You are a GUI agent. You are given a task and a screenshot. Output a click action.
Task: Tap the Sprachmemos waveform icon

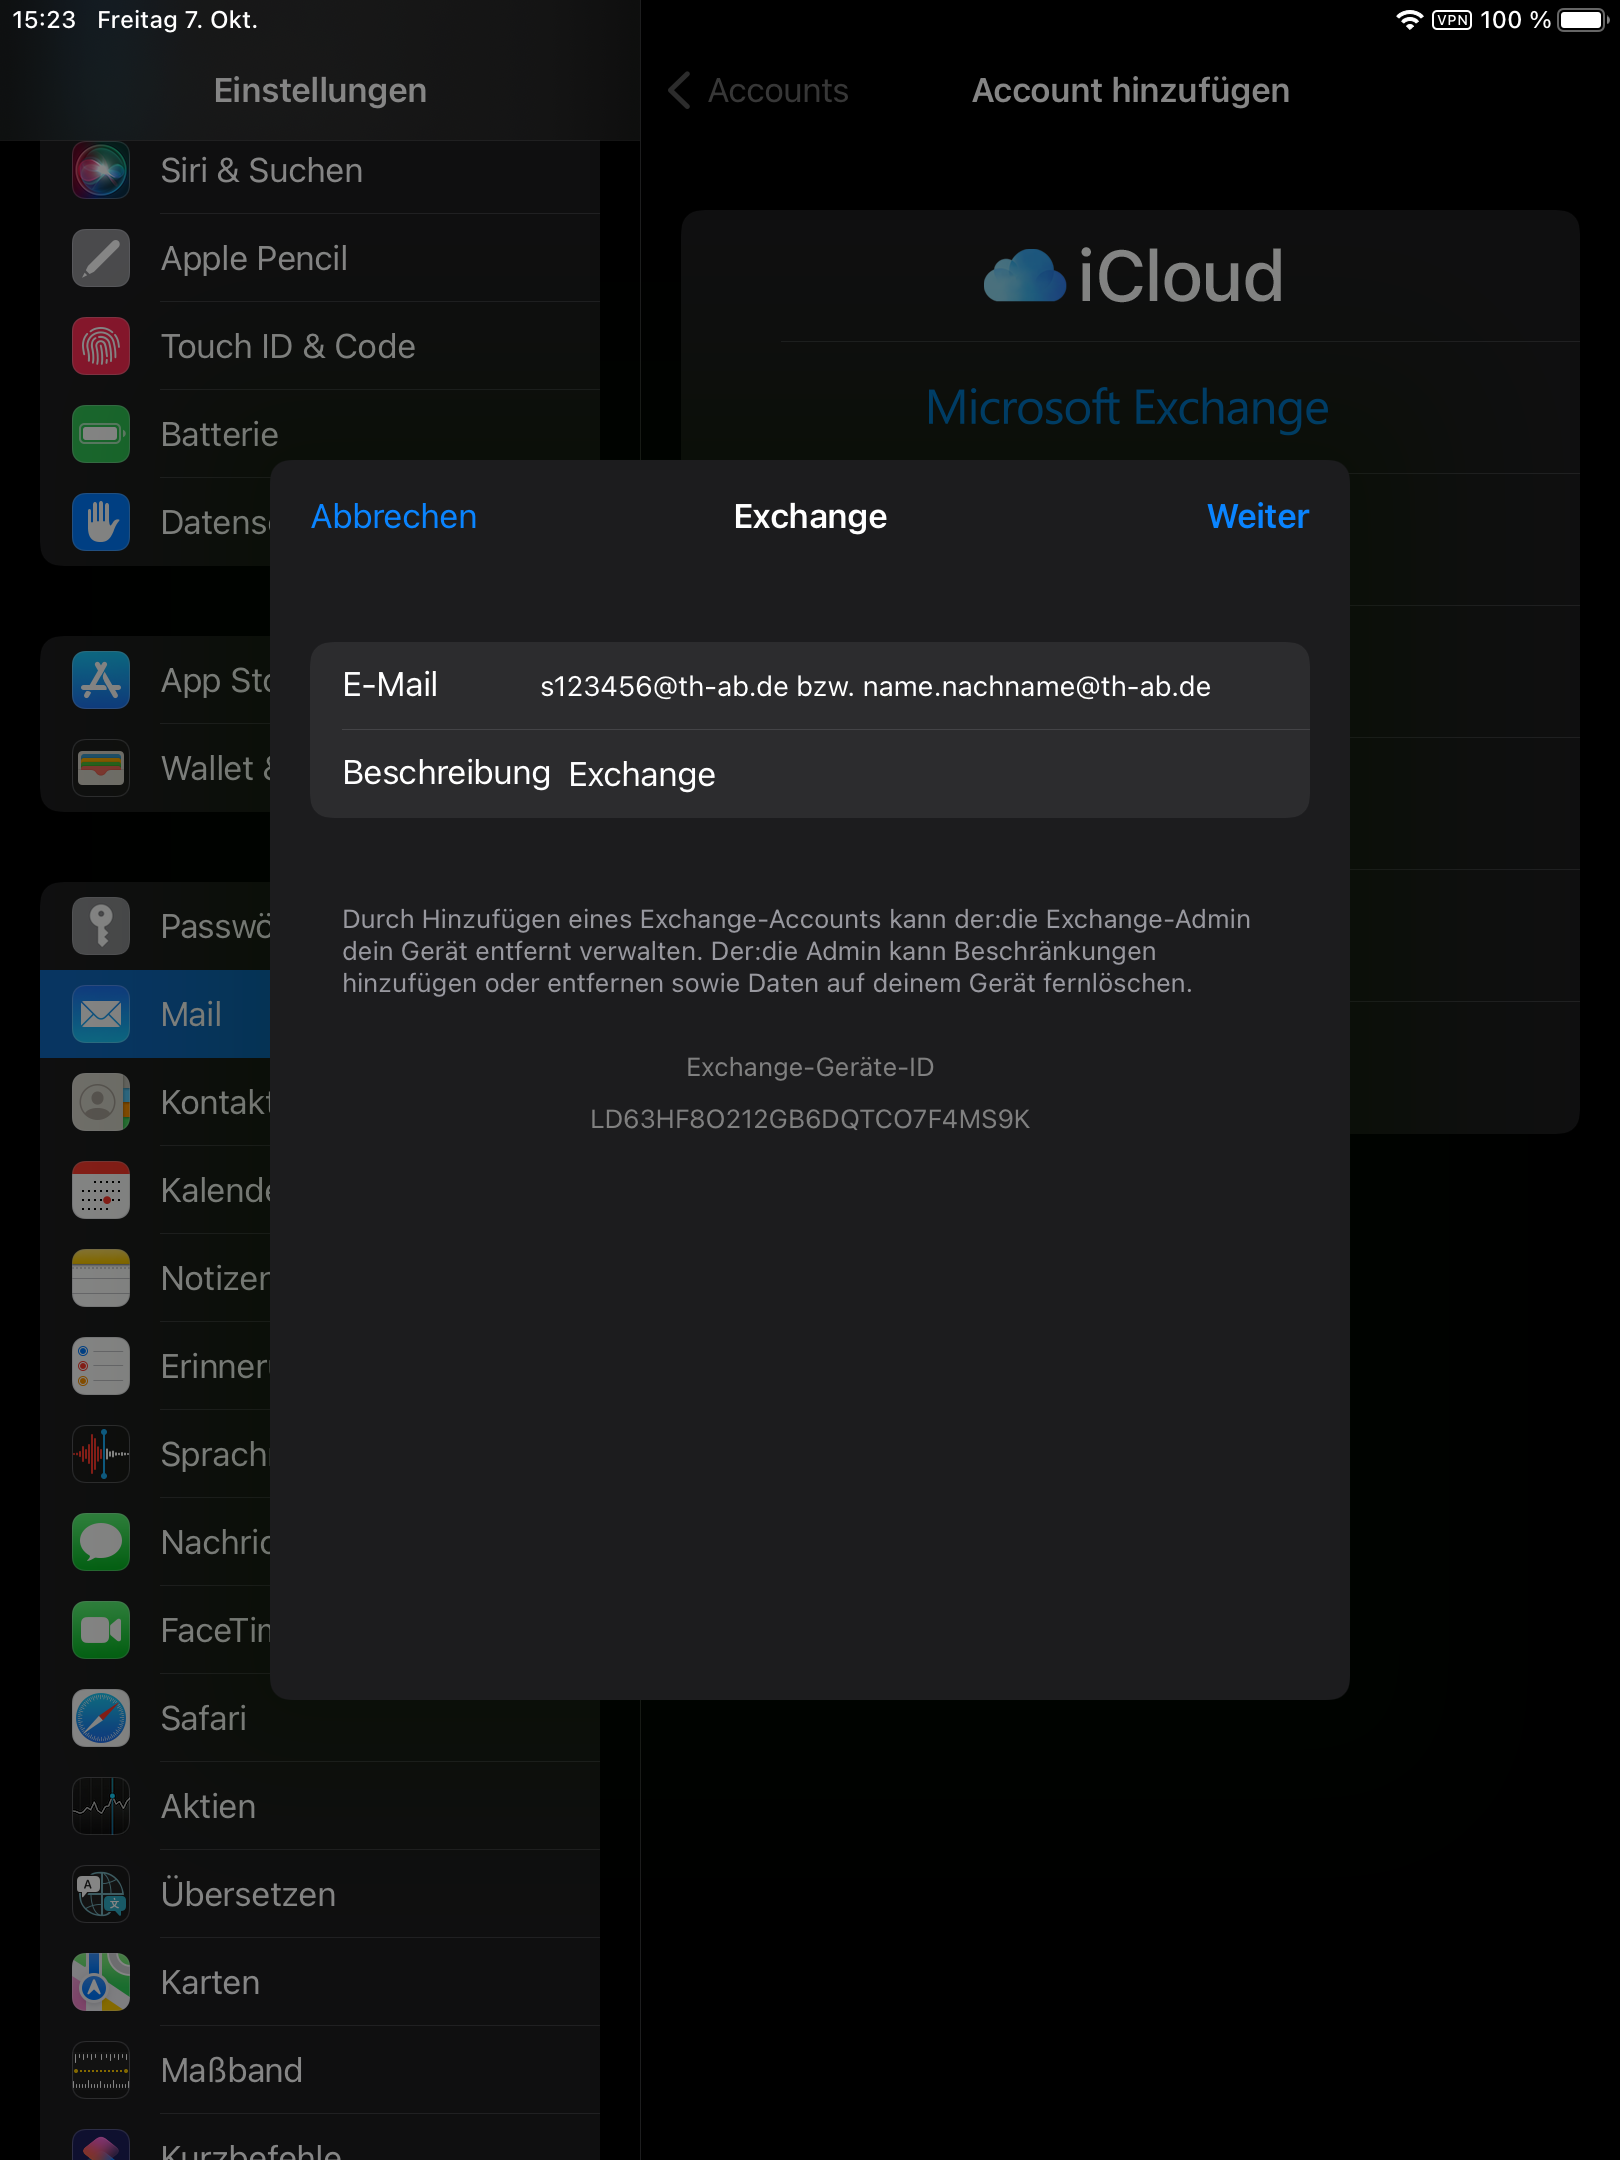tap(101, 1454)
